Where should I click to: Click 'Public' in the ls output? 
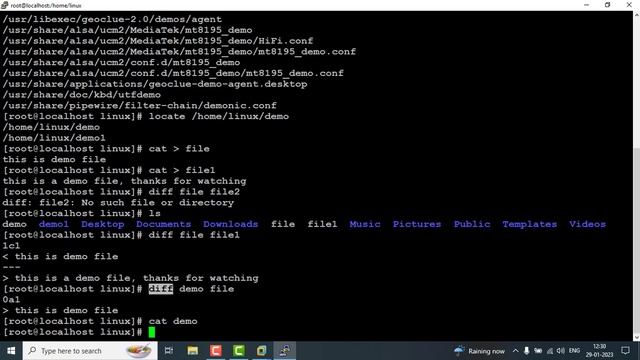coord(472,224)
